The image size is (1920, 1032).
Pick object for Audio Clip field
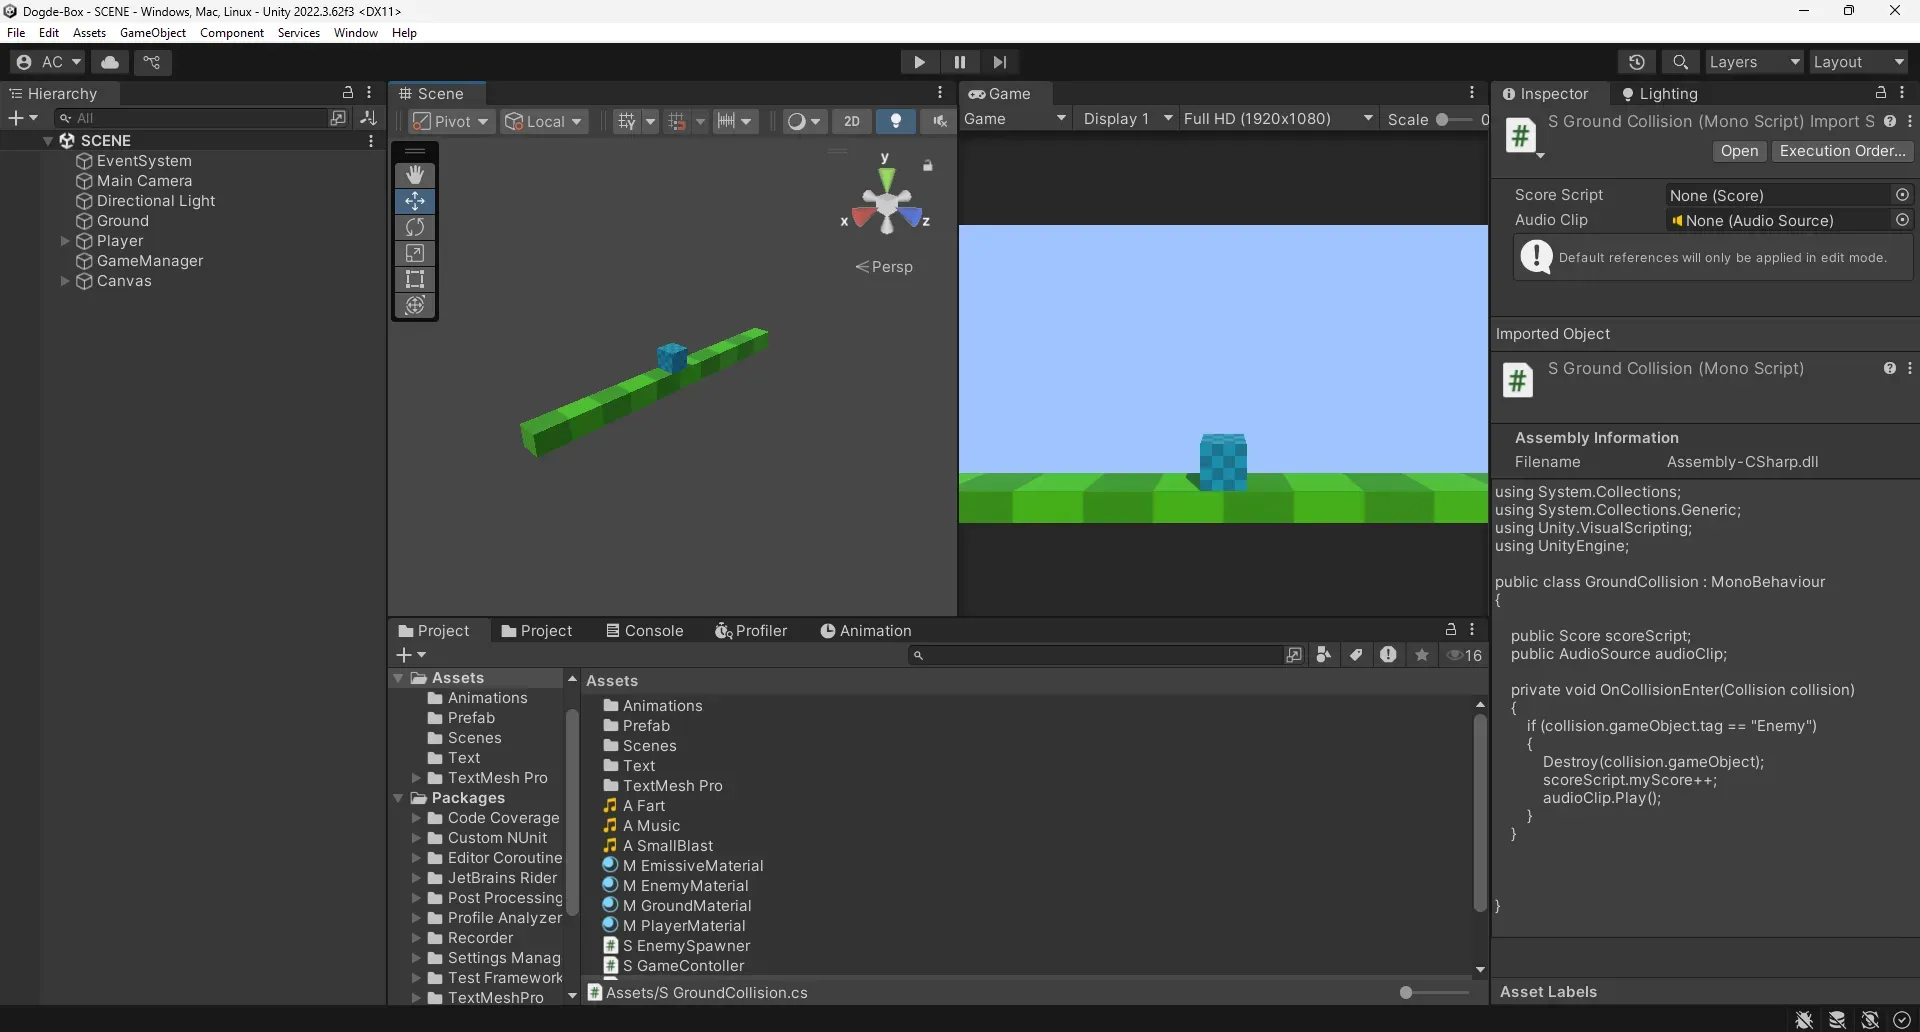1902,220
